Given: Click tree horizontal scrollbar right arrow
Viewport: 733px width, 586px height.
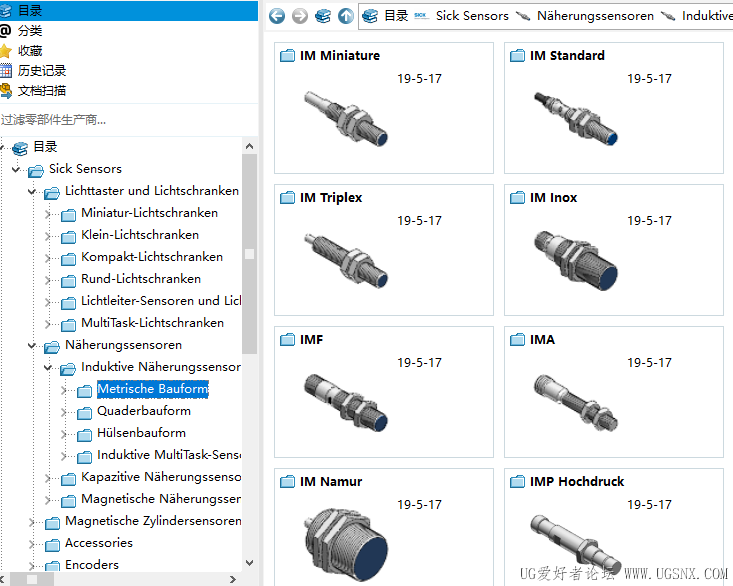Looking at the screenshot, I should (233, 579).
